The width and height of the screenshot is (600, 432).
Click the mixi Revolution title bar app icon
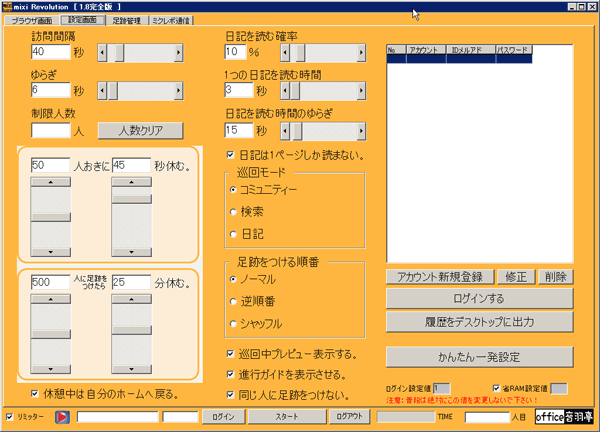pos(7,7)
